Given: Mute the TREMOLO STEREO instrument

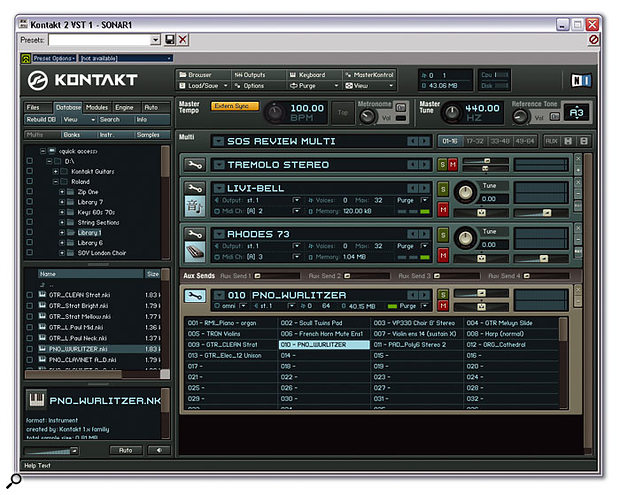Looking at the screenshot, I should point(453,164).
